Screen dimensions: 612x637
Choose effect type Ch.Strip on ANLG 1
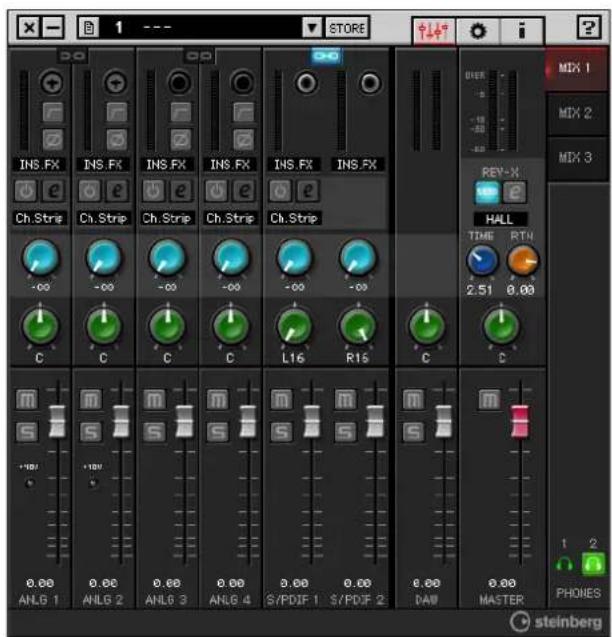(x=39, y=218)
